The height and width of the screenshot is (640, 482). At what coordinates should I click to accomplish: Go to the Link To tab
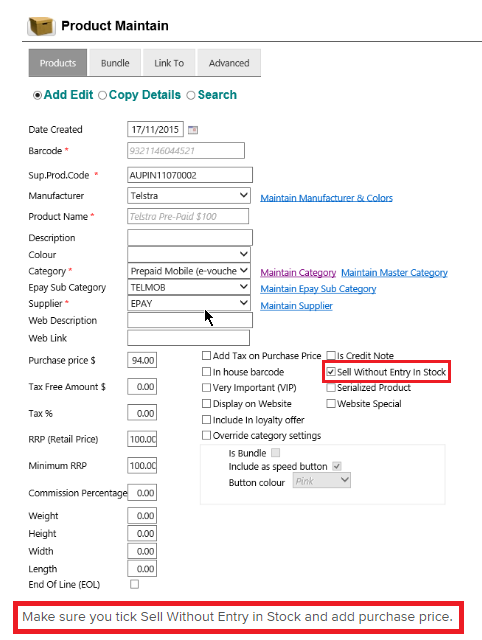(169, 63)
